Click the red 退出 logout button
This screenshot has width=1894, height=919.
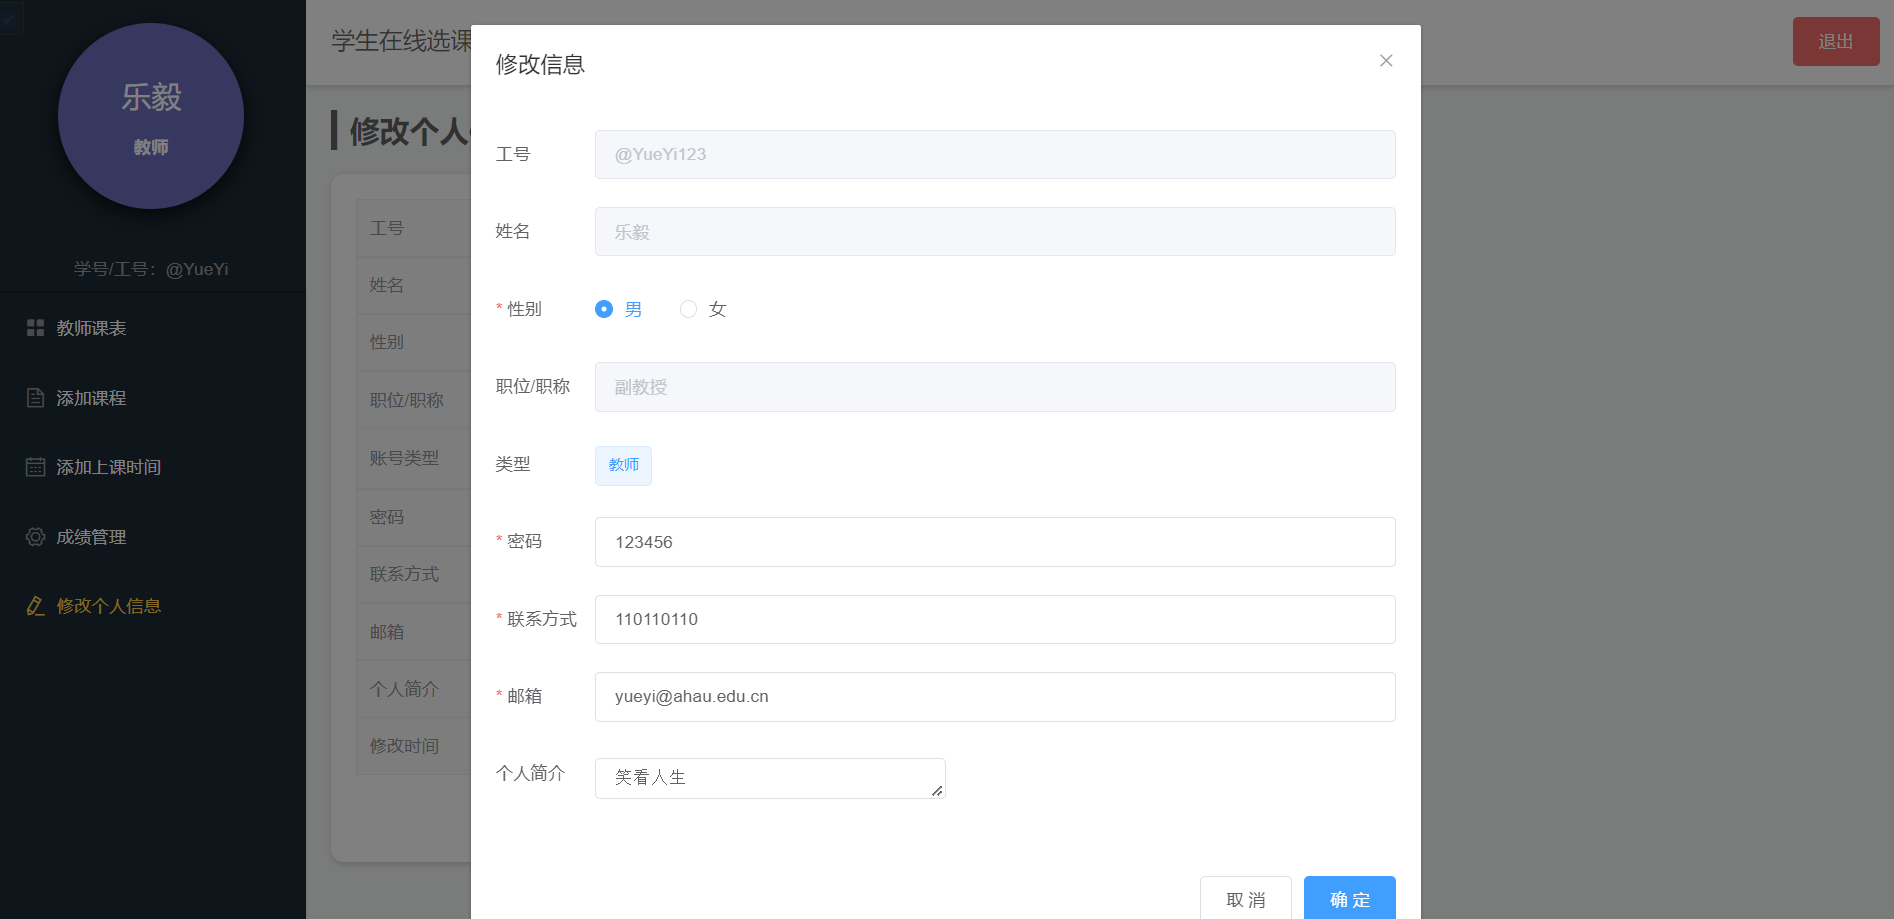pos(1836,41)
